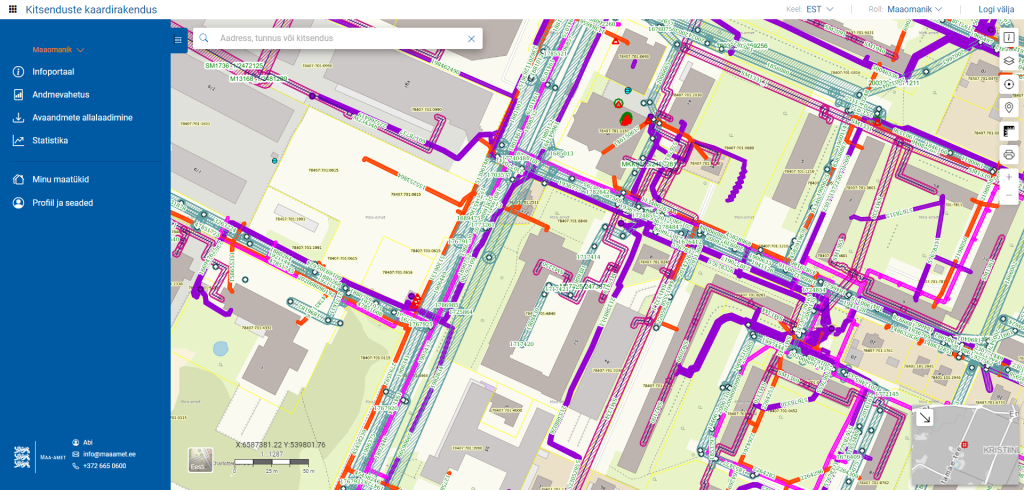
Task: Click the map label 1712420
Action: point(520,344)
